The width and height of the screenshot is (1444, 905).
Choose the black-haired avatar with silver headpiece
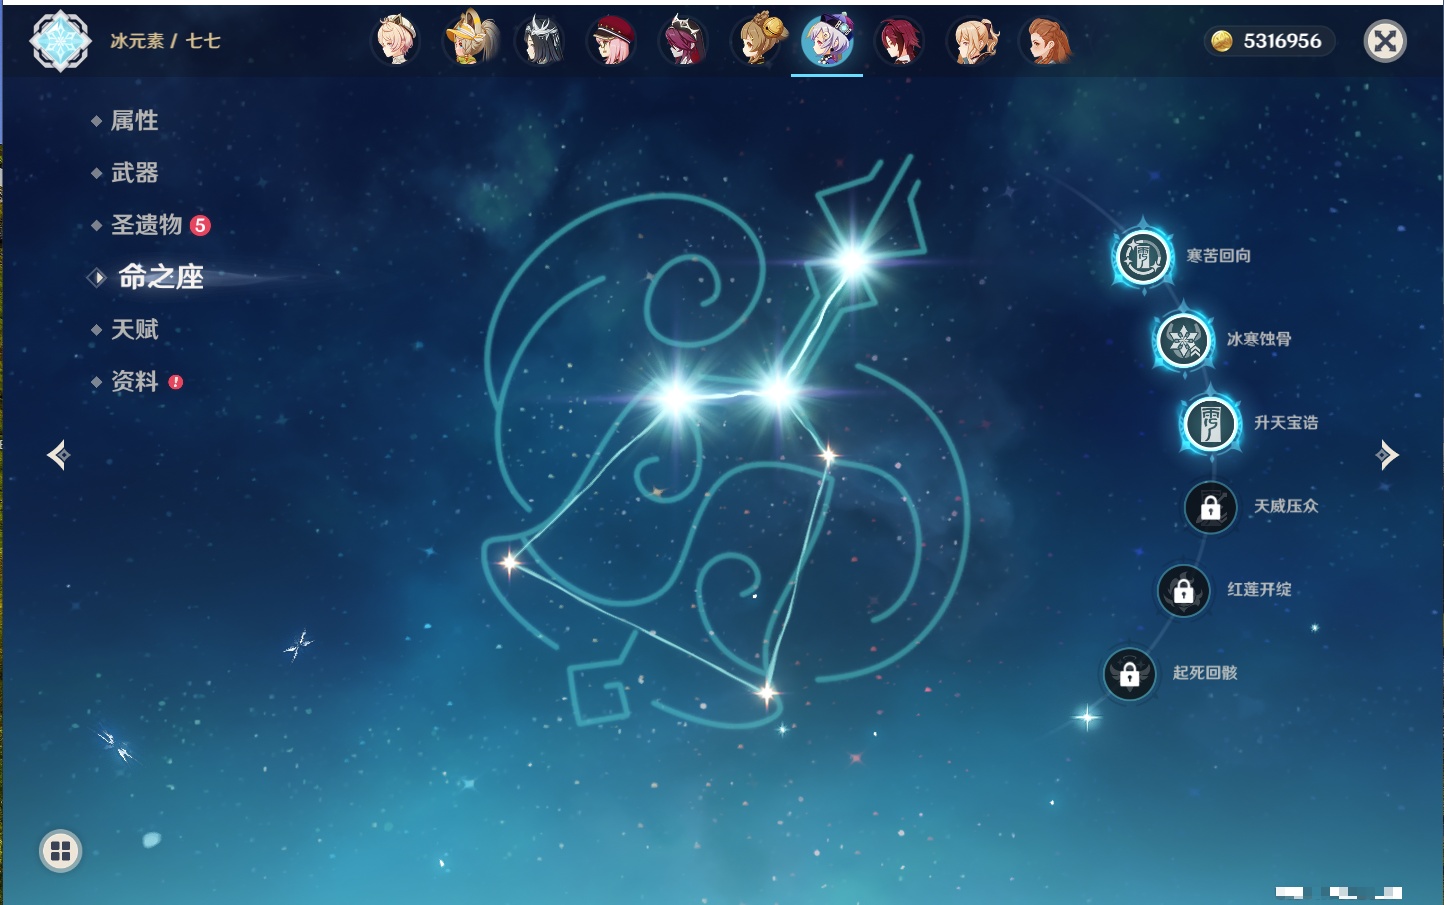pyautogui.click(x=541, y=41)
